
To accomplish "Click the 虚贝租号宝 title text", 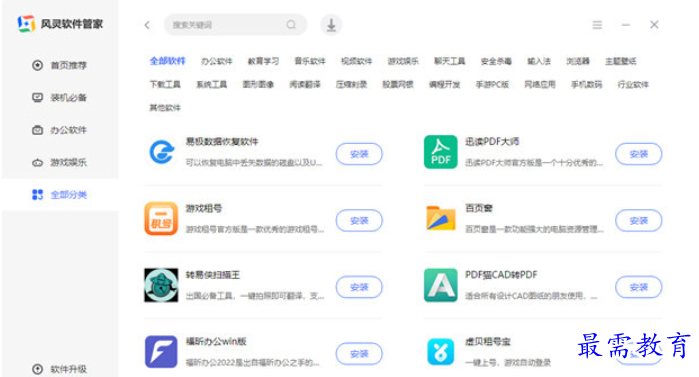I will coord(488,342).
